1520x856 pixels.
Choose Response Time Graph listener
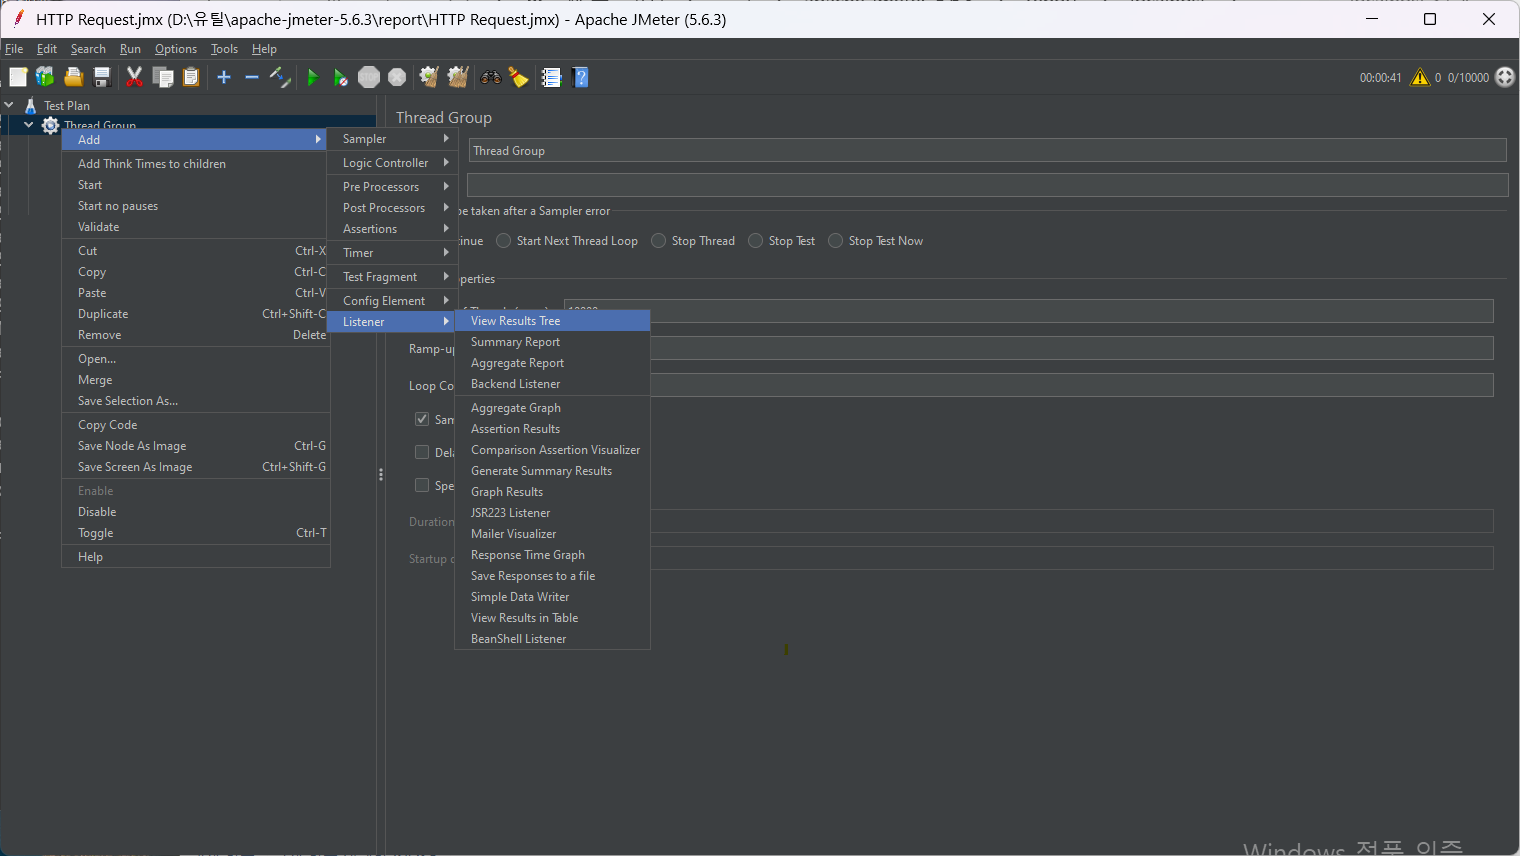coord(552,555)
